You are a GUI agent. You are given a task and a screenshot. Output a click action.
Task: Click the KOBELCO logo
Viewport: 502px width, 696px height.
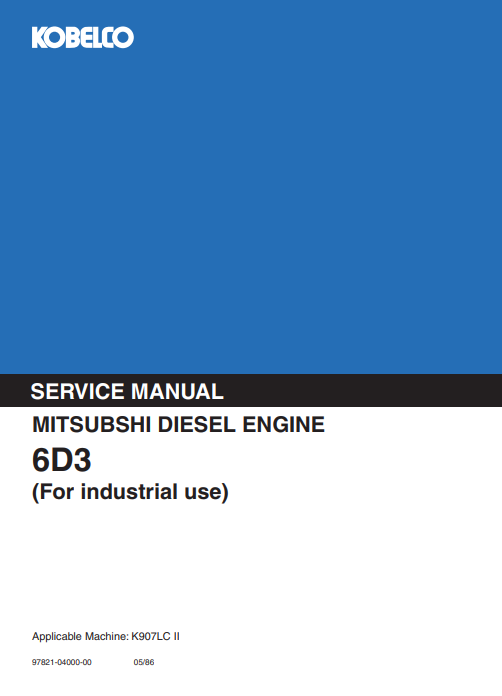83,38
